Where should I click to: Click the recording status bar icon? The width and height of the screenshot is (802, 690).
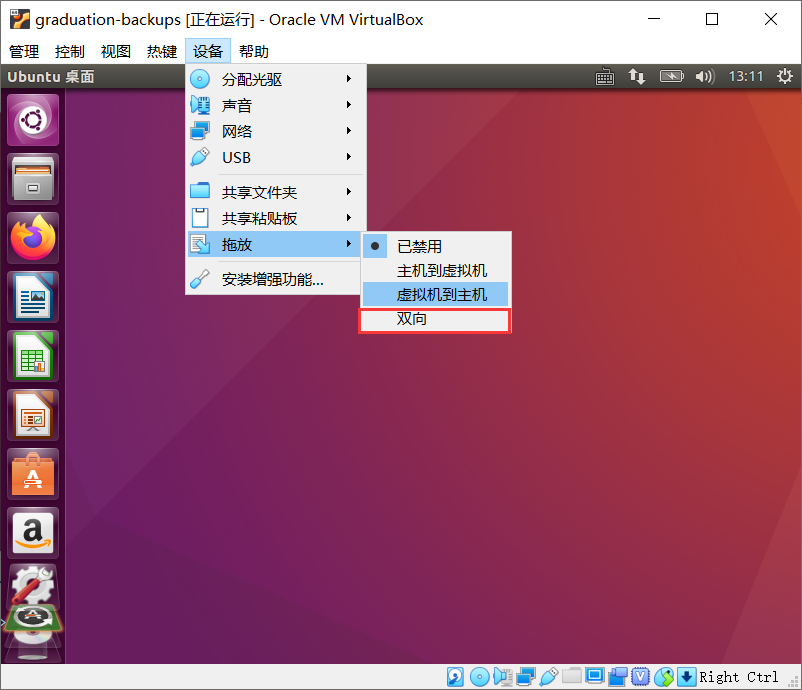coord(618,677)
